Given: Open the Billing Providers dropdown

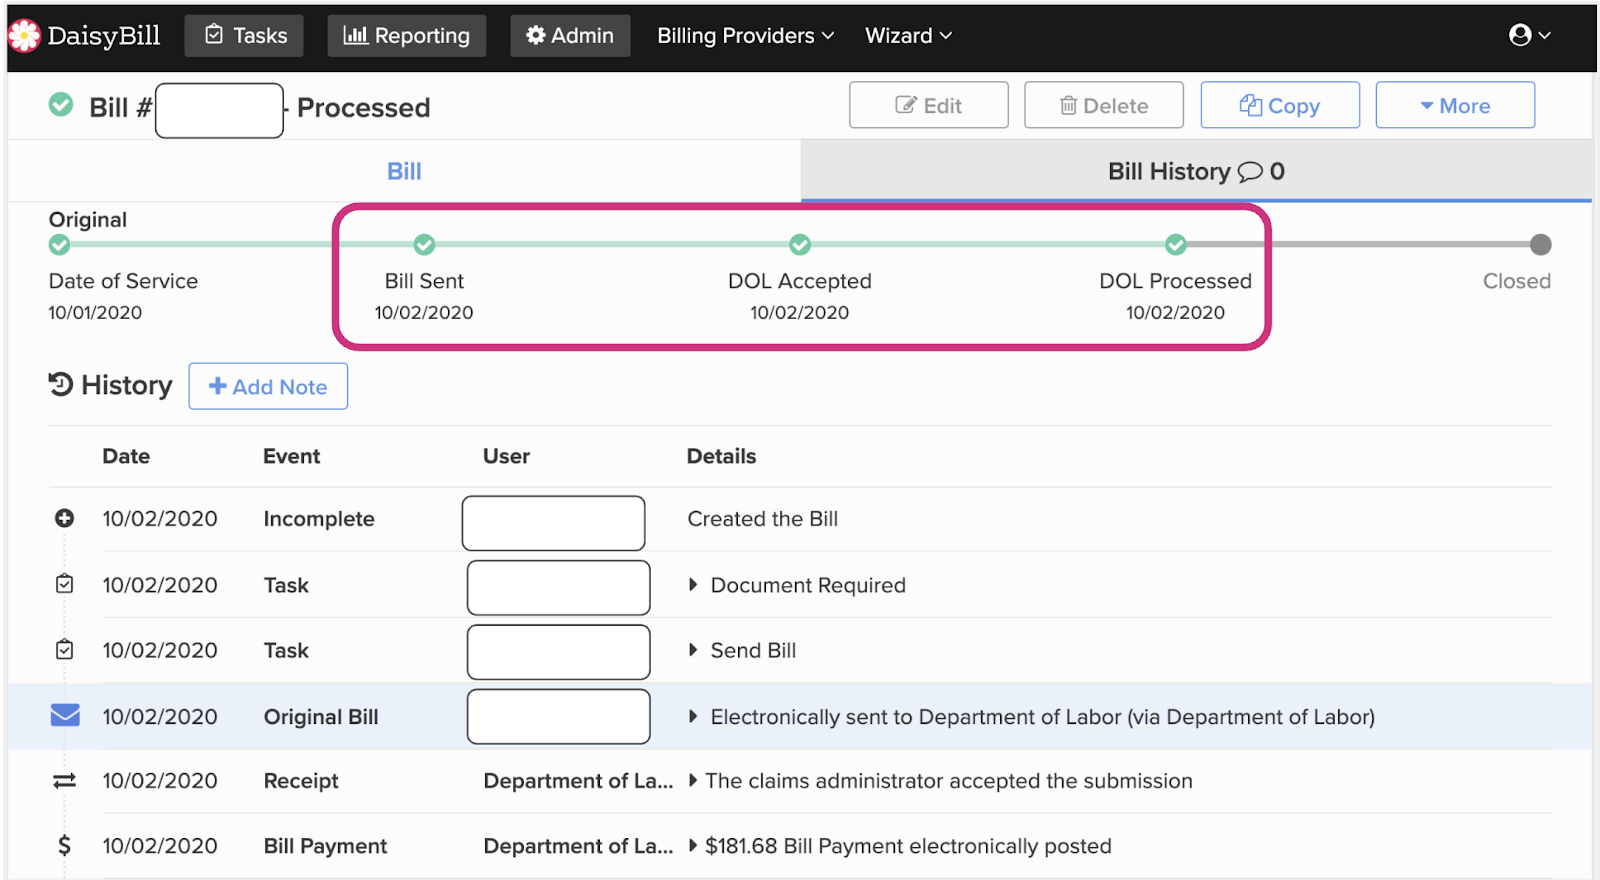Looking at the screenshot, I should coord(745,36).
